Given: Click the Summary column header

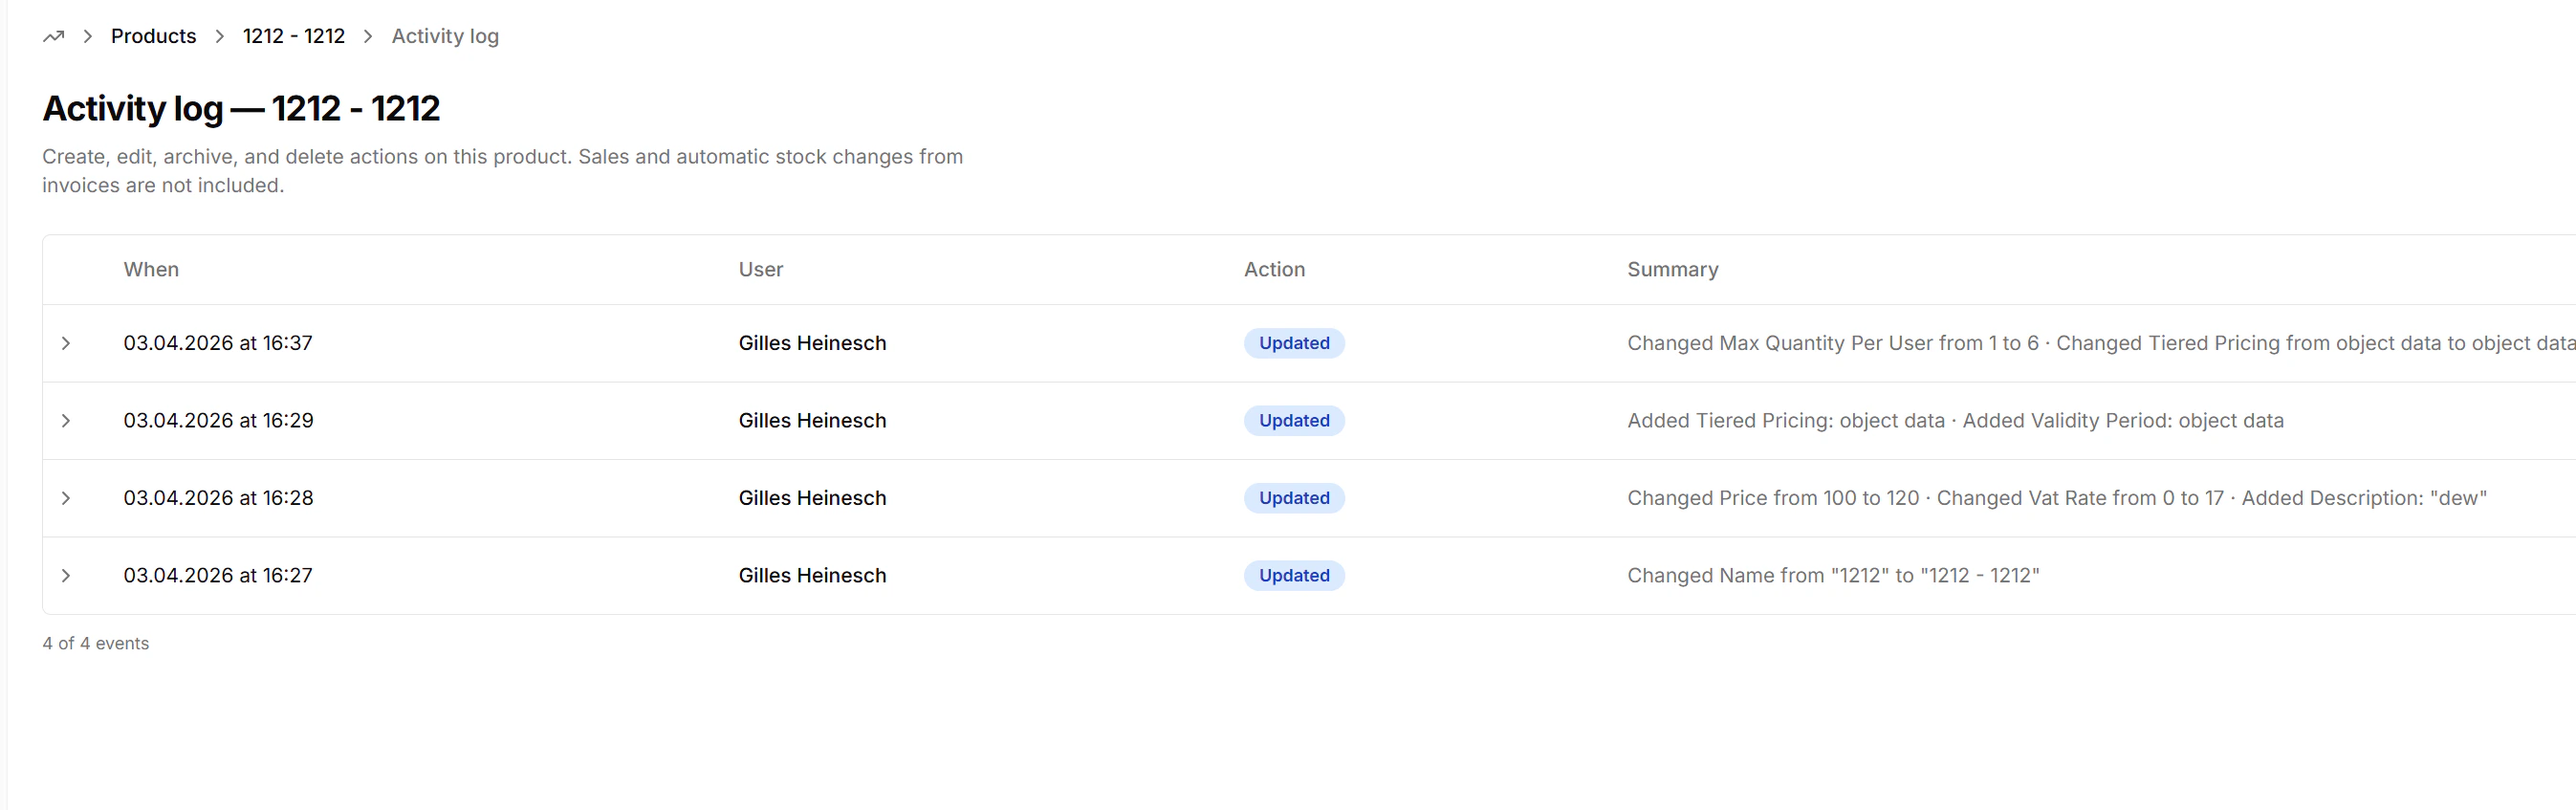Looking at the screenshot, I should (x=1672, y=270).
